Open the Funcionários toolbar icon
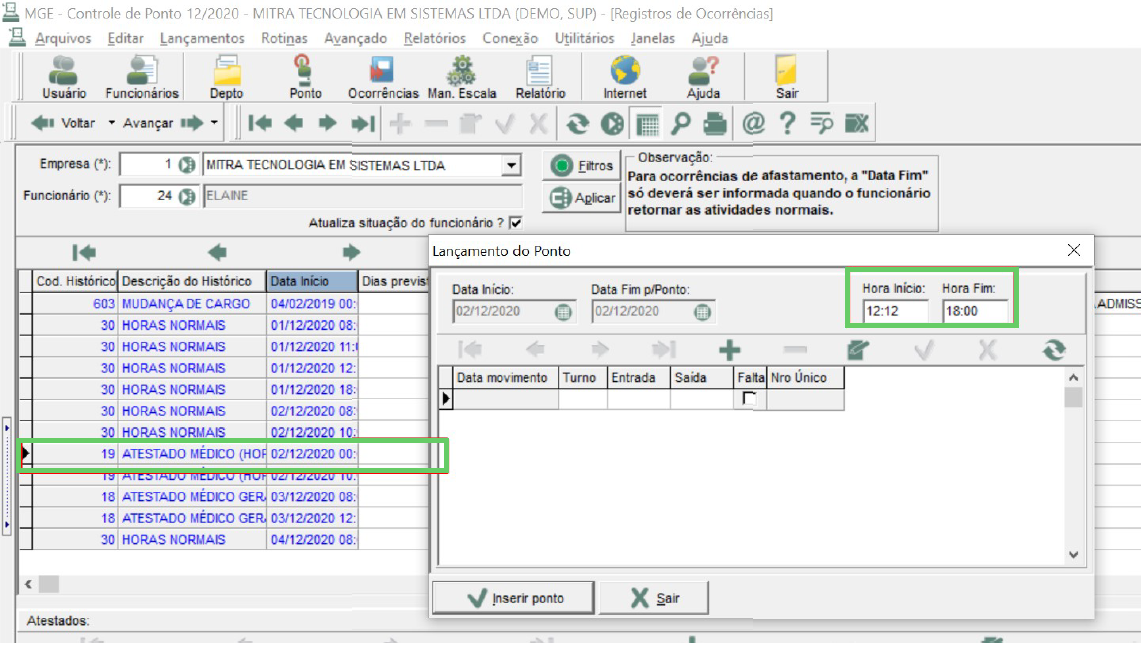This screenshot has height=645, width=1144. coord(142,77)
